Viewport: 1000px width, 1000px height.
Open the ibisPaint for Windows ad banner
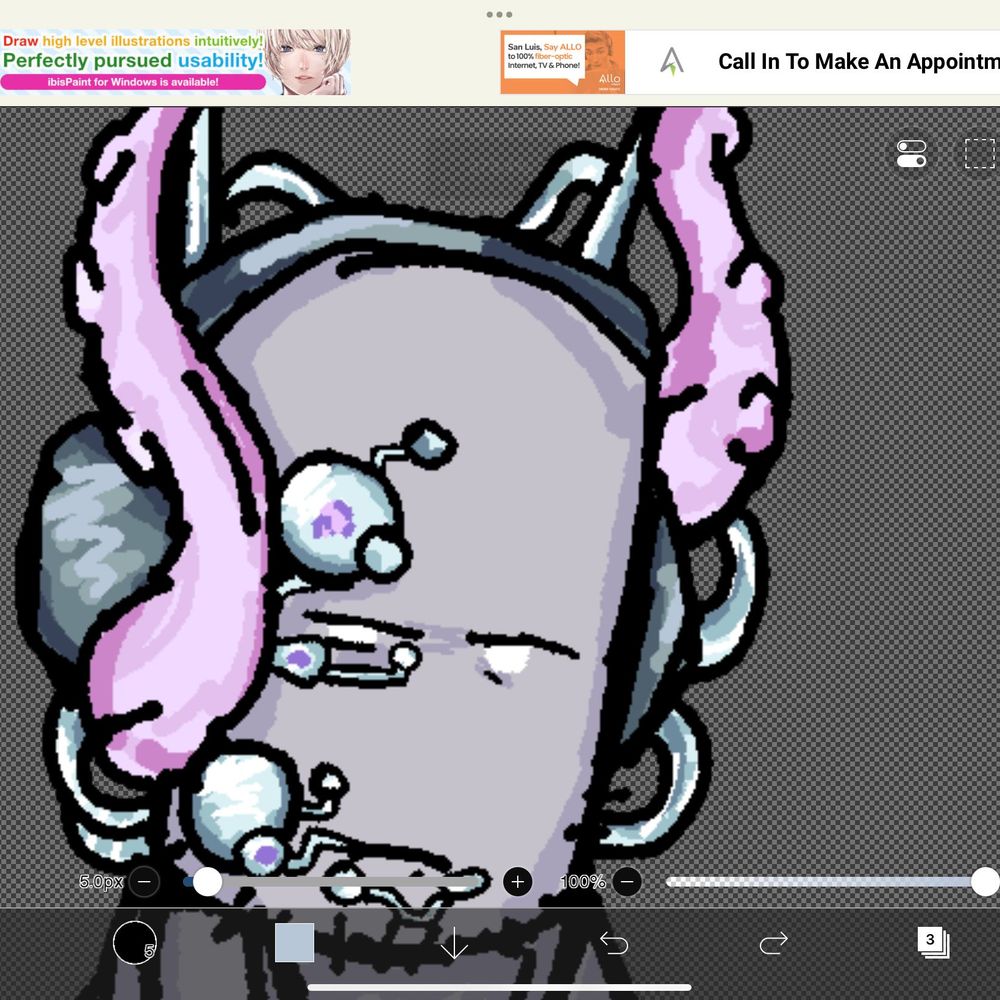click(x=175, y=62)
